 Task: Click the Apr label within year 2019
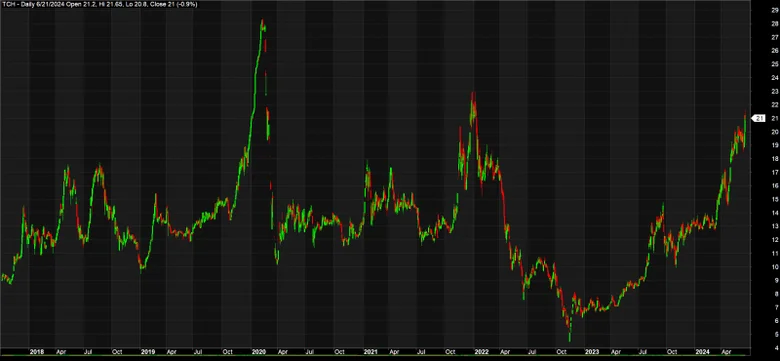coord(172,352)
